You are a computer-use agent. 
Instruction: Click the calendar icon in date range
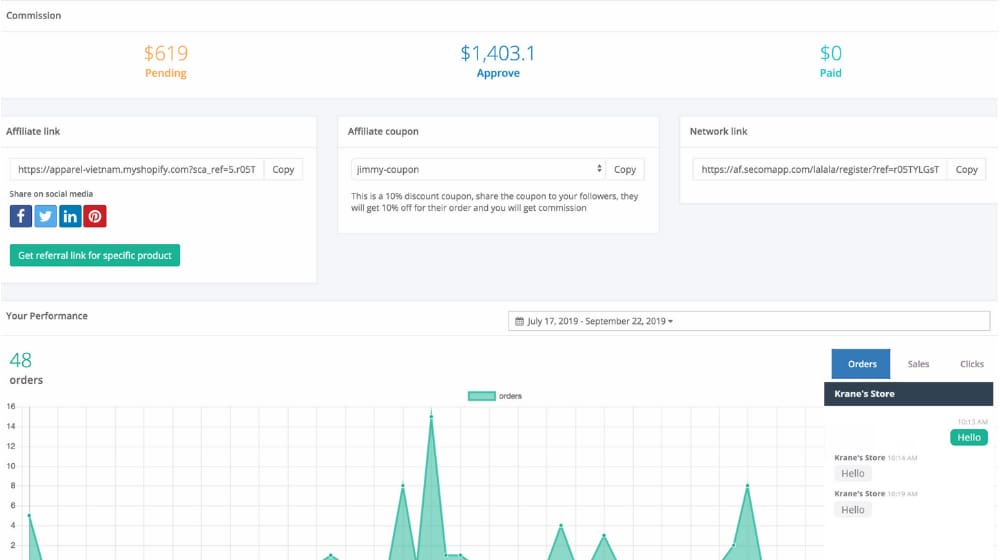(x=518, y=321)
